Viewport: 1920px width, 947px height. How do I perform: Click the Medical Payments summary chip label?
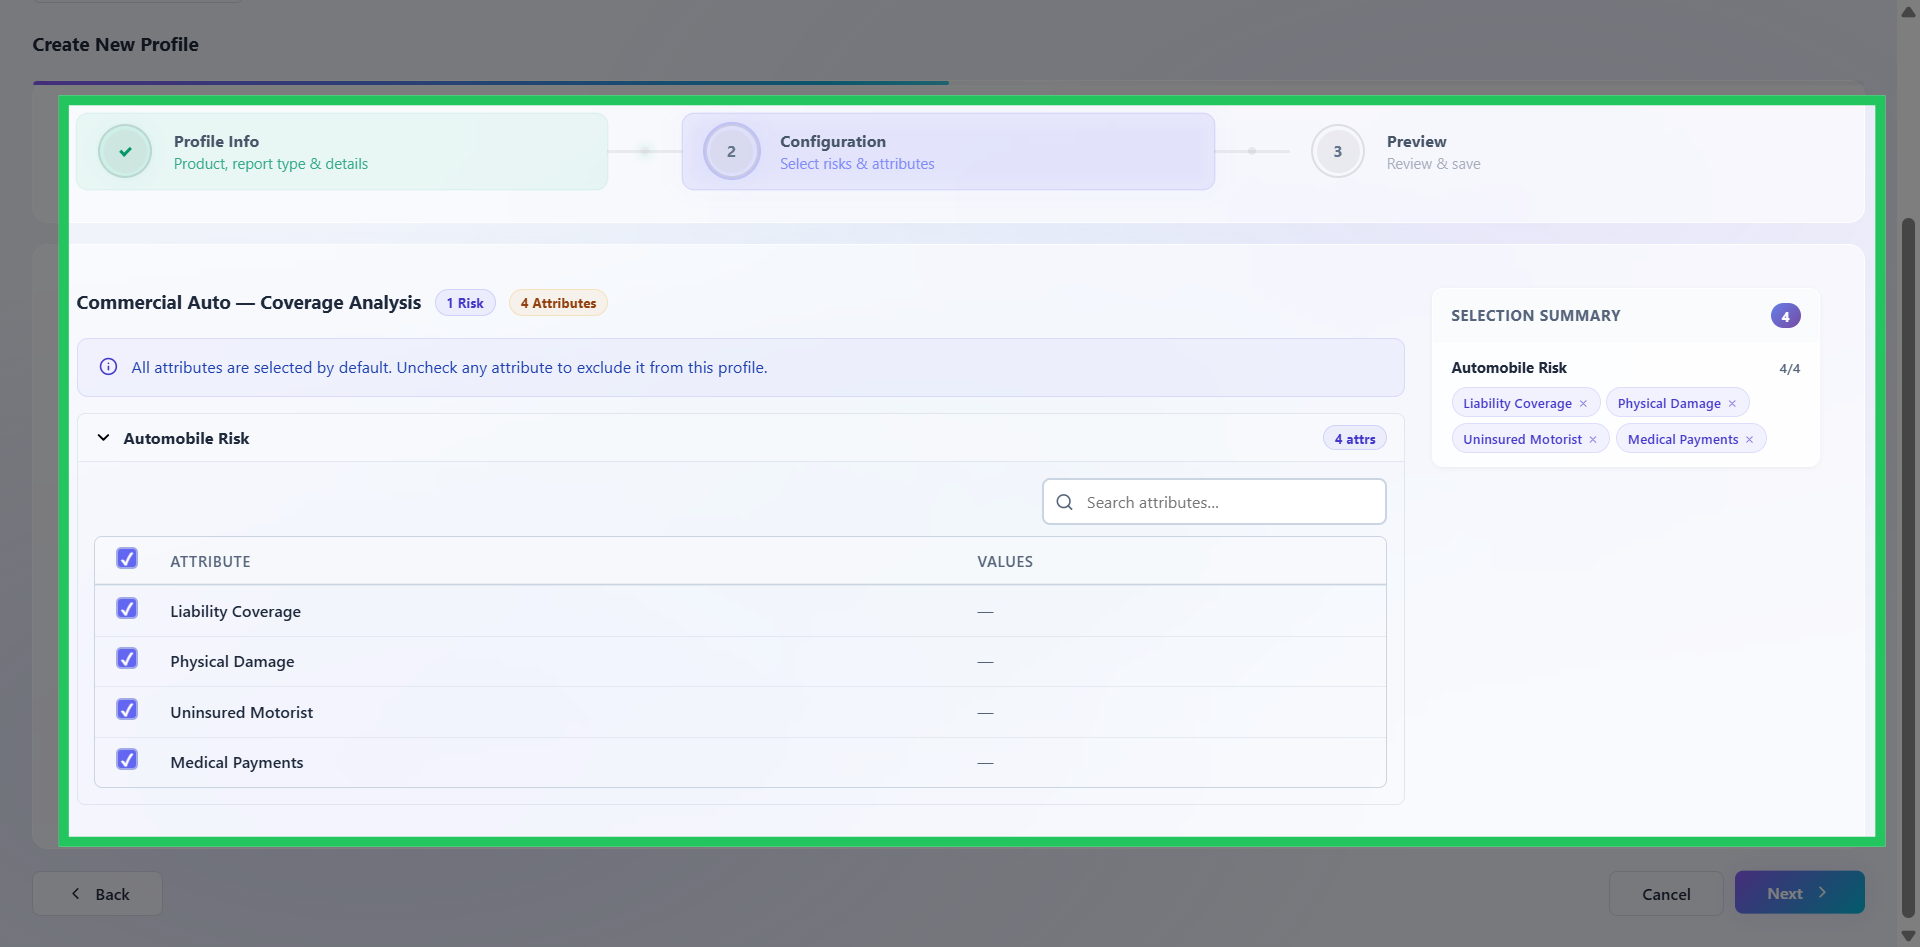pyautogui.click(x=1683, y=440)
